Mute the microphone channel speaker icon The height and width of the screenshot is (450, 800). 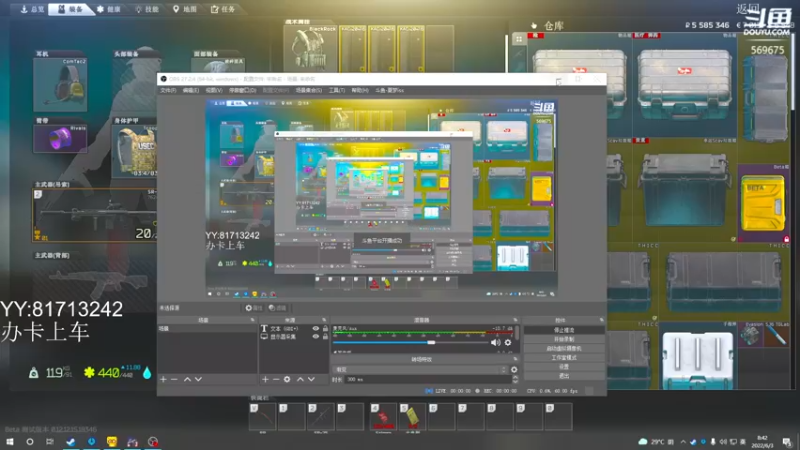tap(495, 343)
